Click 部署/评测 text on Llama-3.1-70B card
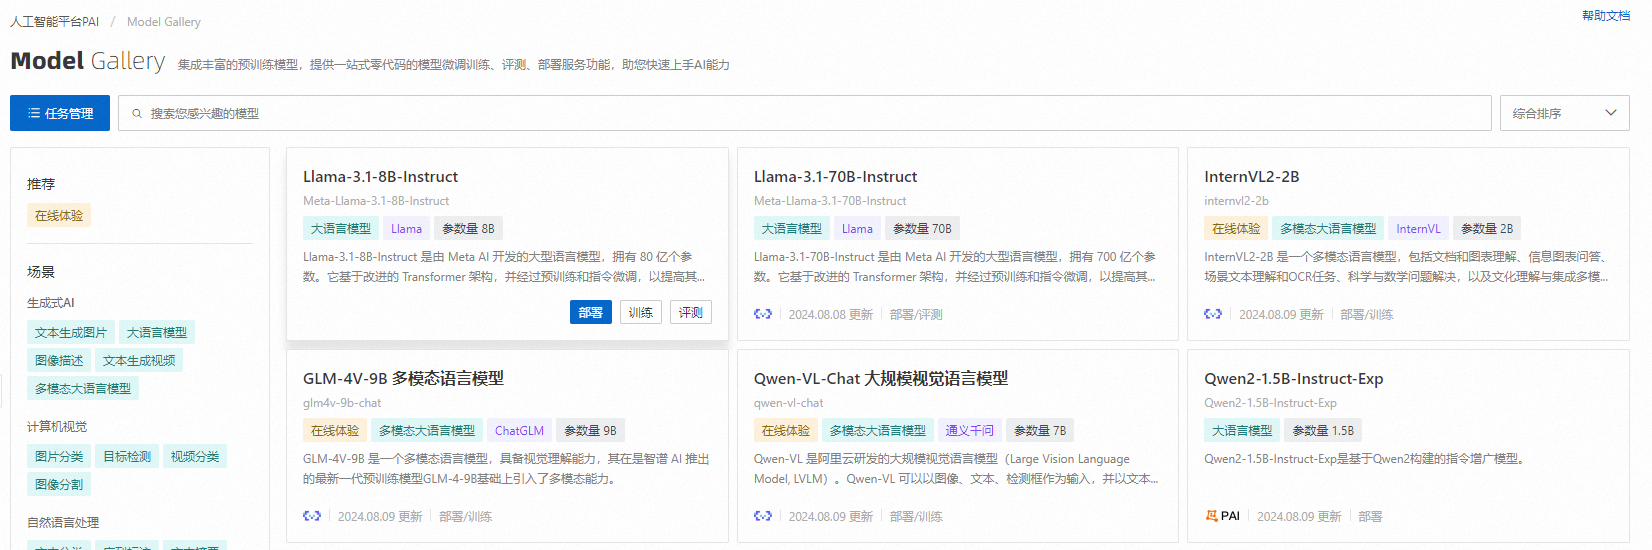This screenshot has width=1652, height=550. pos(916,314)
